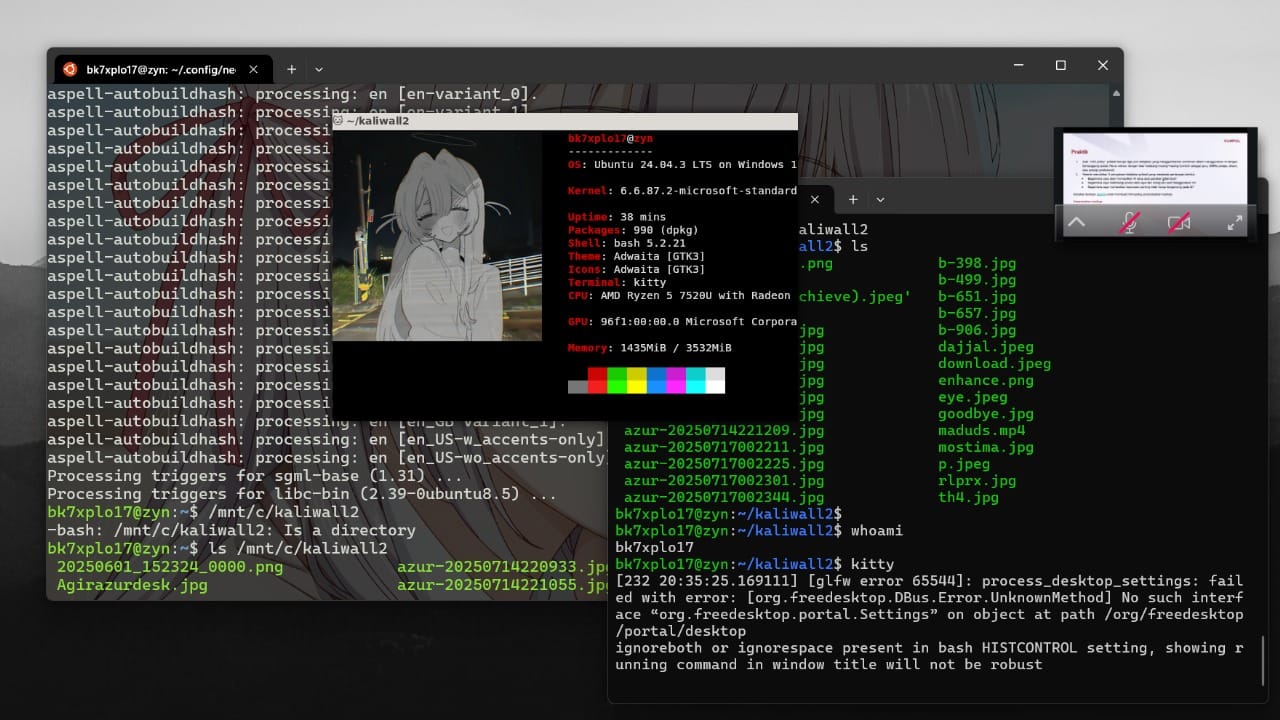Minimize the back Ubuntu terminal window
Viewport: 1280px width, 720px height.
click(x=1018, y=65)
